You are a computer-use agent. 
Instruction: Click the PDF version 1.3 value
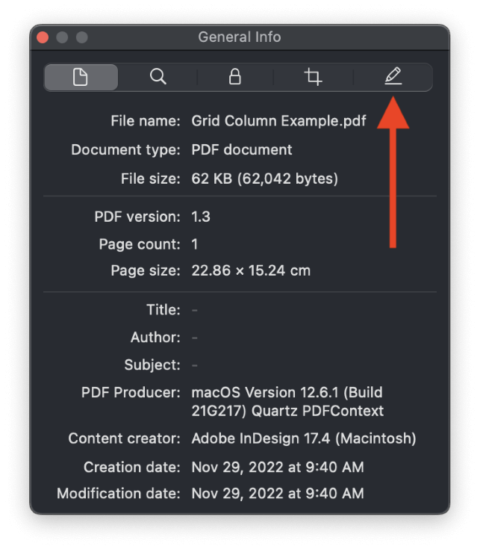click(201, 217)
